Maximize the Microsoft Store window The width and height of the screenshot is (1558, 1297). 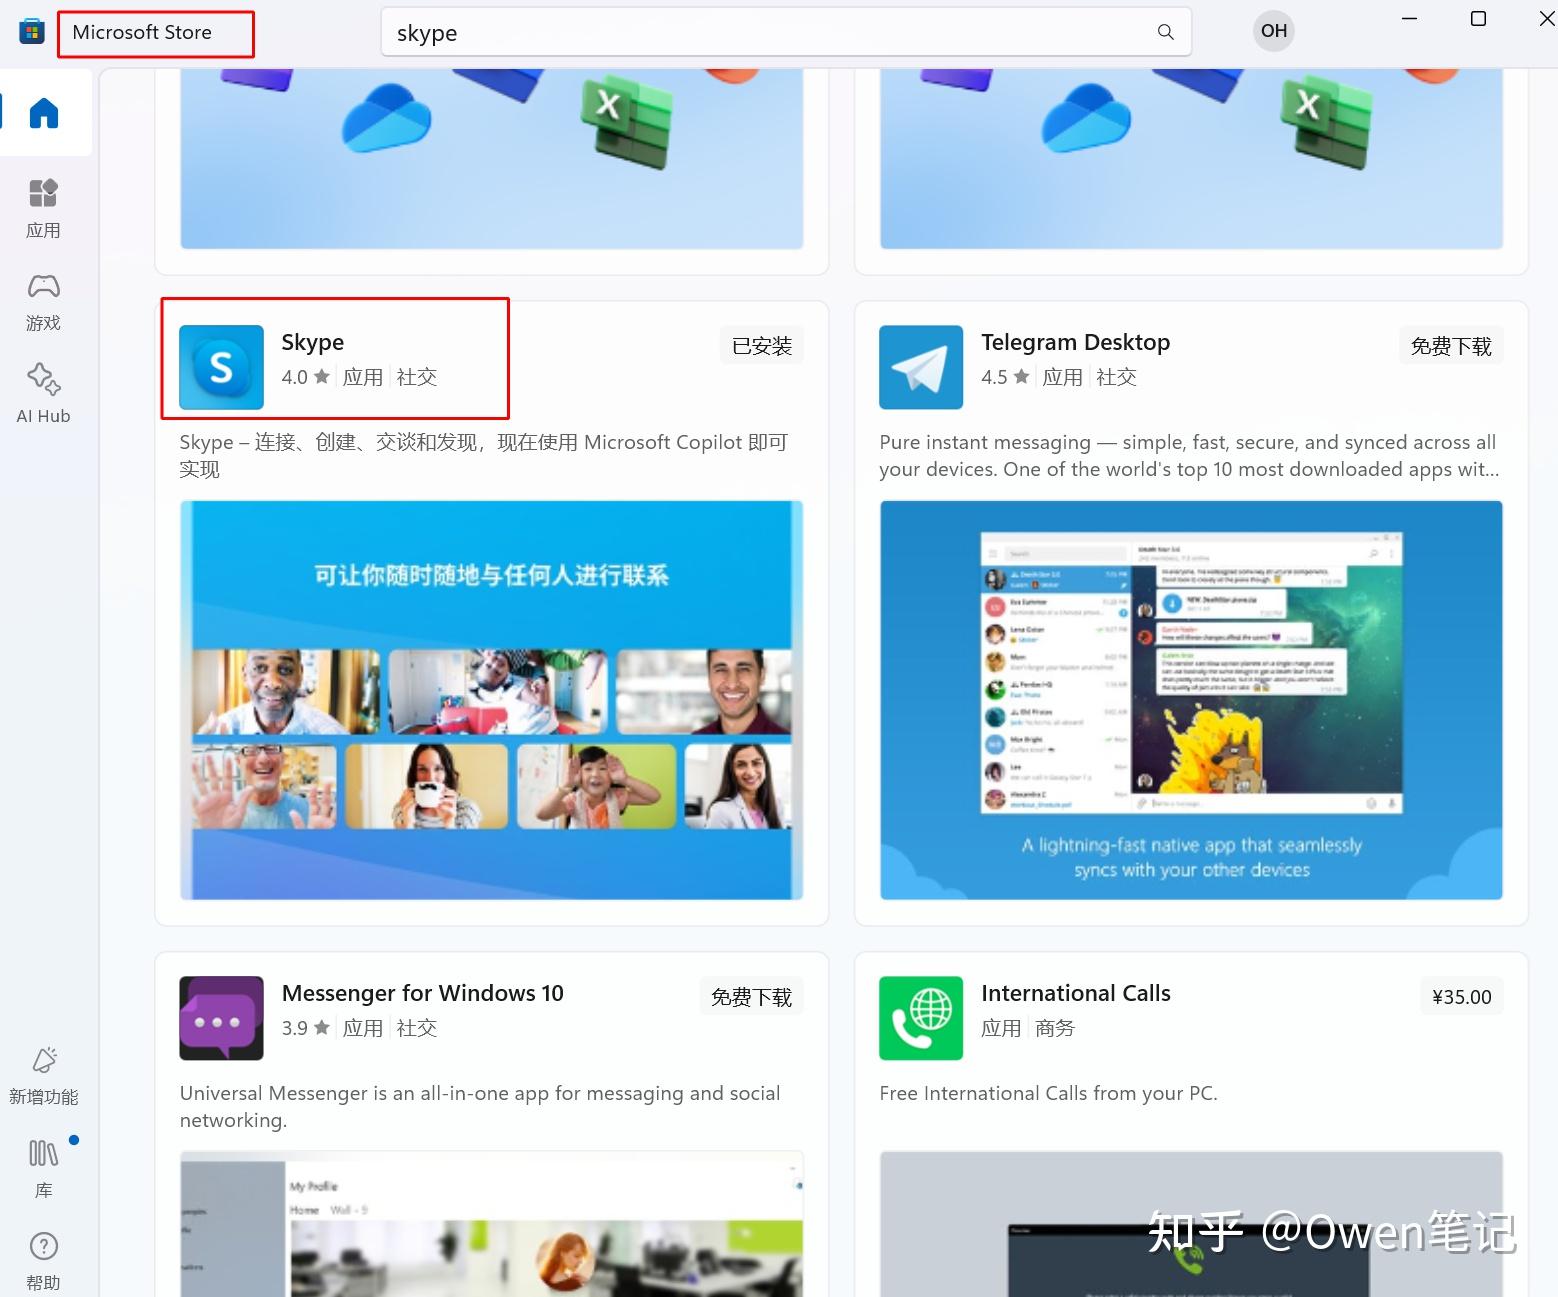(1478, 18)
